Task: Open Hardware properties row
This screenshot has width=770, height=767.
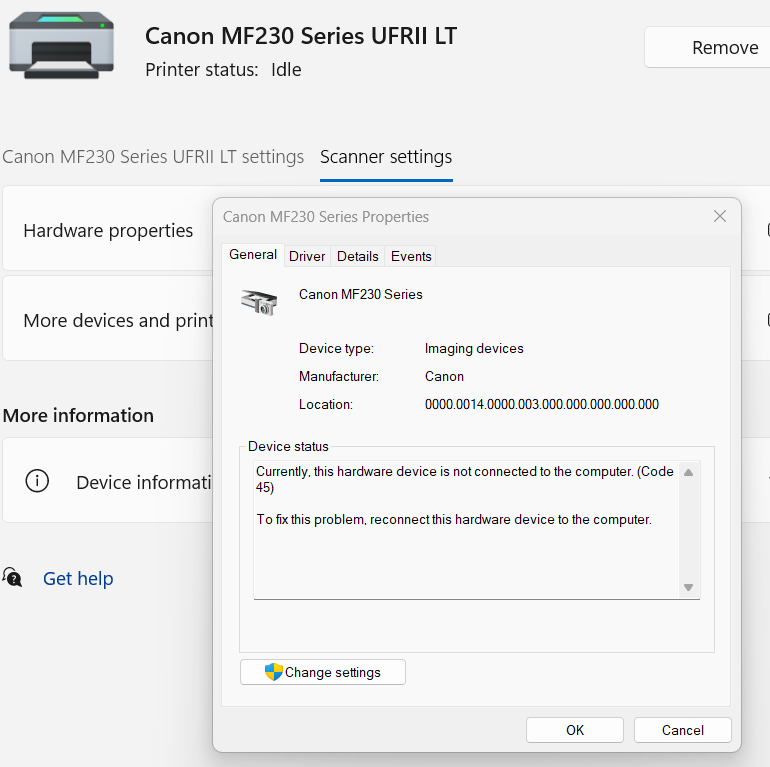Action: point(108,230)
